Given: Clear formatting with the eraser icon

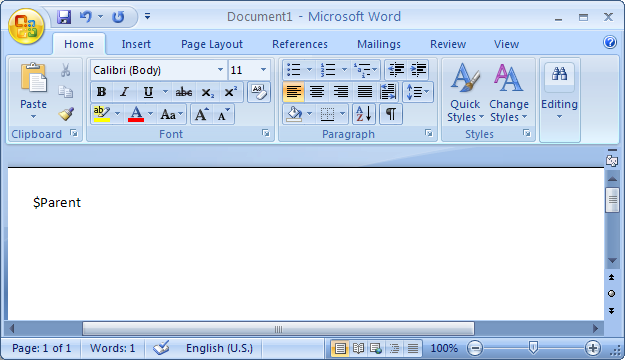Looking at the screenshot, I should tap(259, 92).
